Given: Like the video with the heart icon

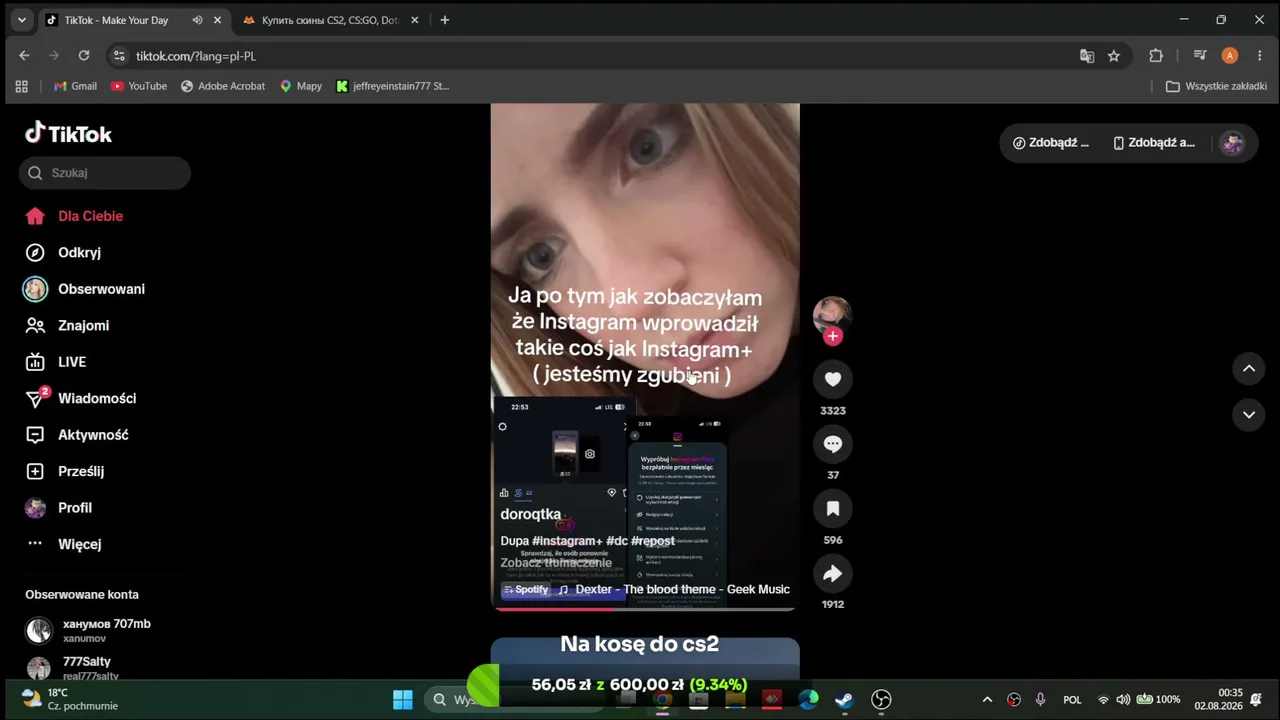Looking at the screenshot, I should pos(832,379).
